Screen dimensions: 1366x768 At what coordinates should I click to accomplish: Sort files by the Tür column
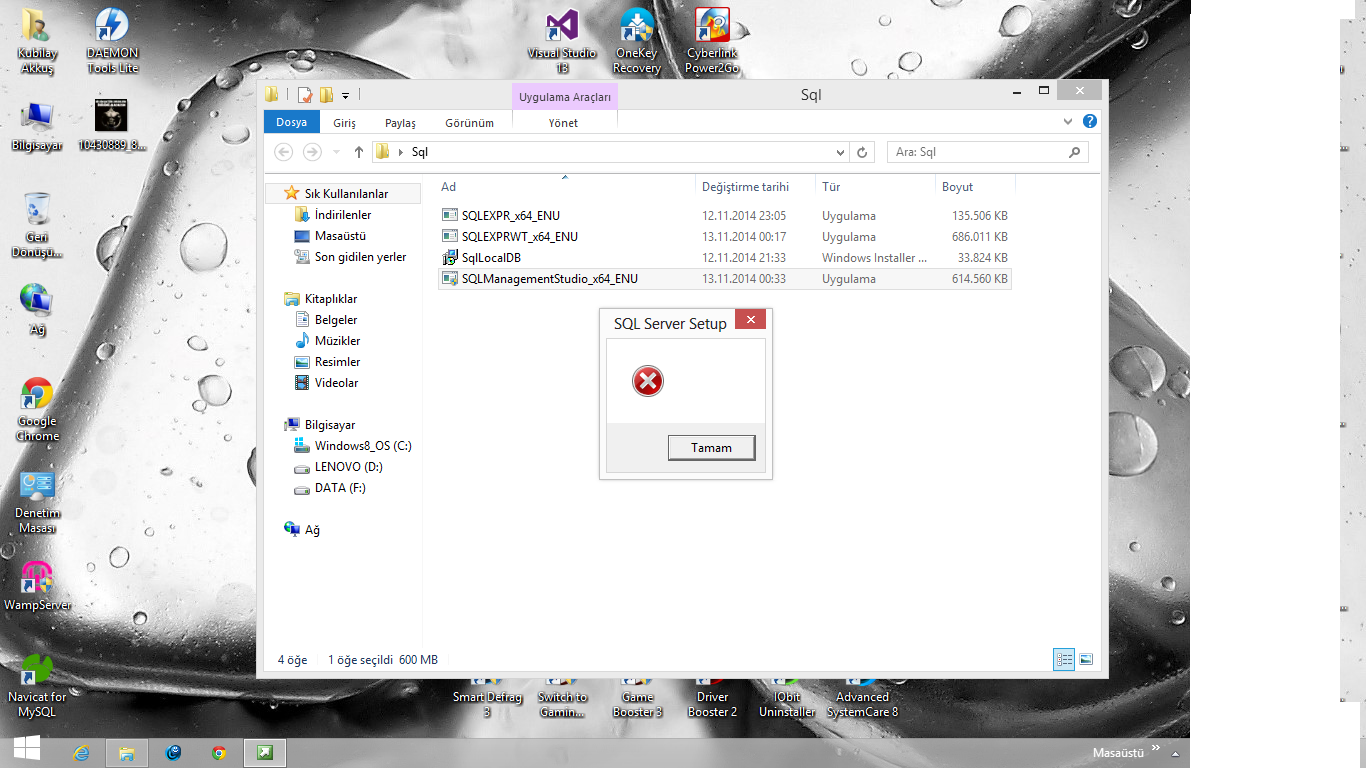(875, 187)
